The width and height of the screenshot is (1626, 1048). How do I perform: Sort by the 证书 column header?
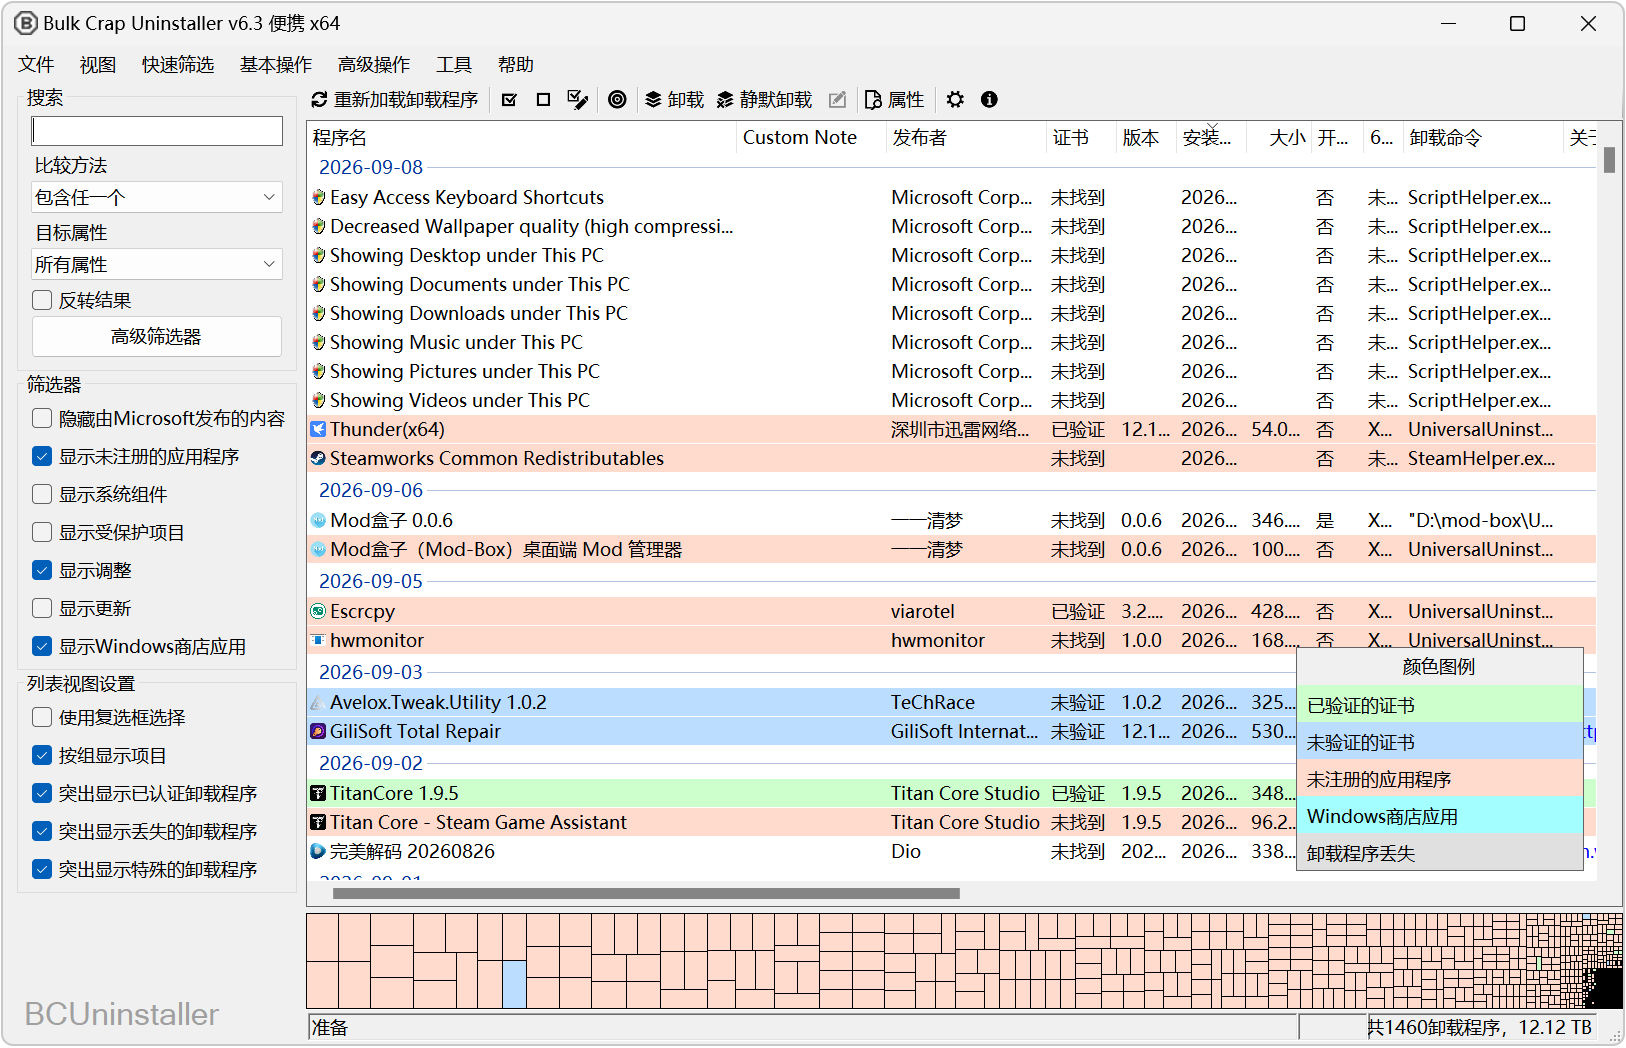point(1081,138)
